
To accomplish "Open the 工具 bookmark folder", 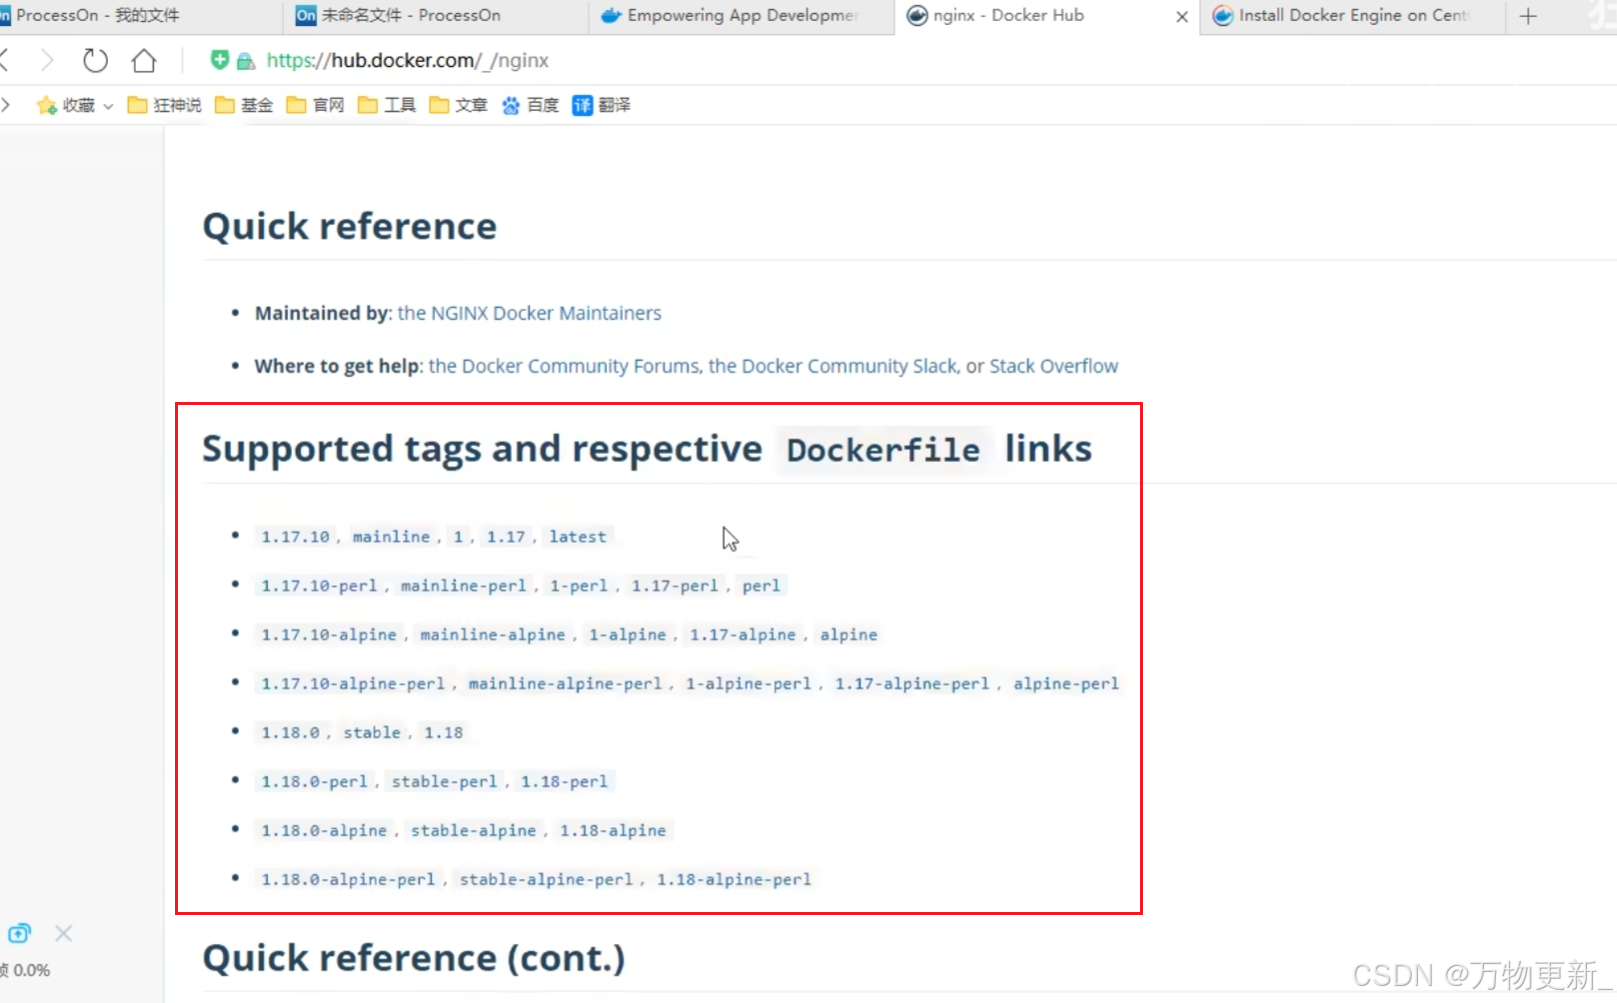I will point(386,105).
